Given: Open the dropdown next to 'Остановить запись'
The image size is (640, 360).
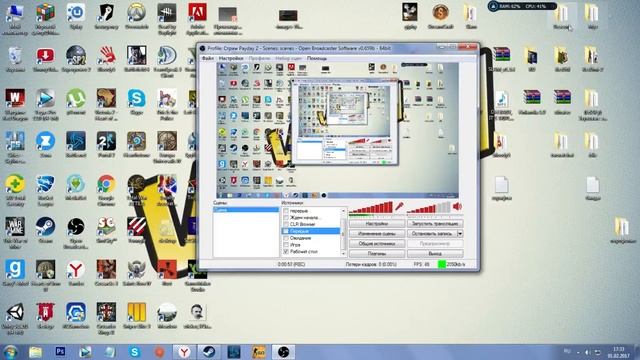Looking at the screenshot, I should pos(460,234).
